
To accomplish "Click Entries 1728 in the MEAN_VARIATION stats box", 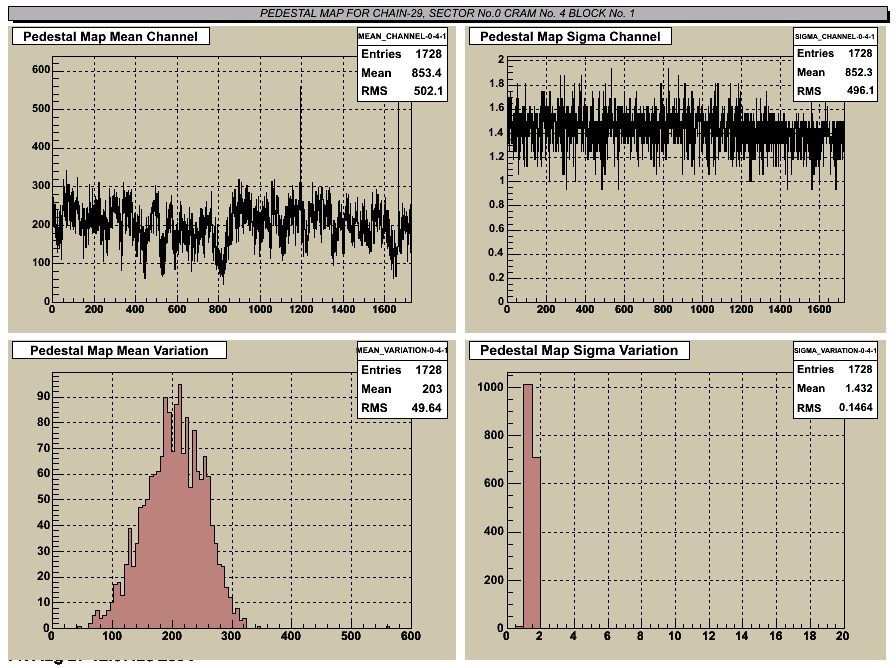I will click(401, 370).
